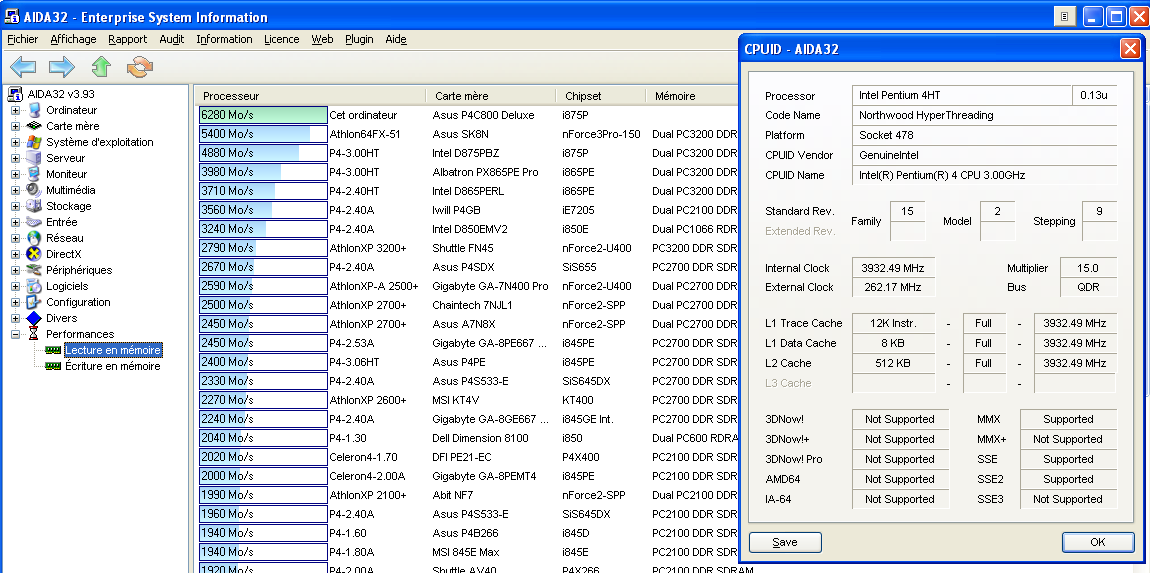Open the Information menu

pyautogui.click(x=224, y=40)
